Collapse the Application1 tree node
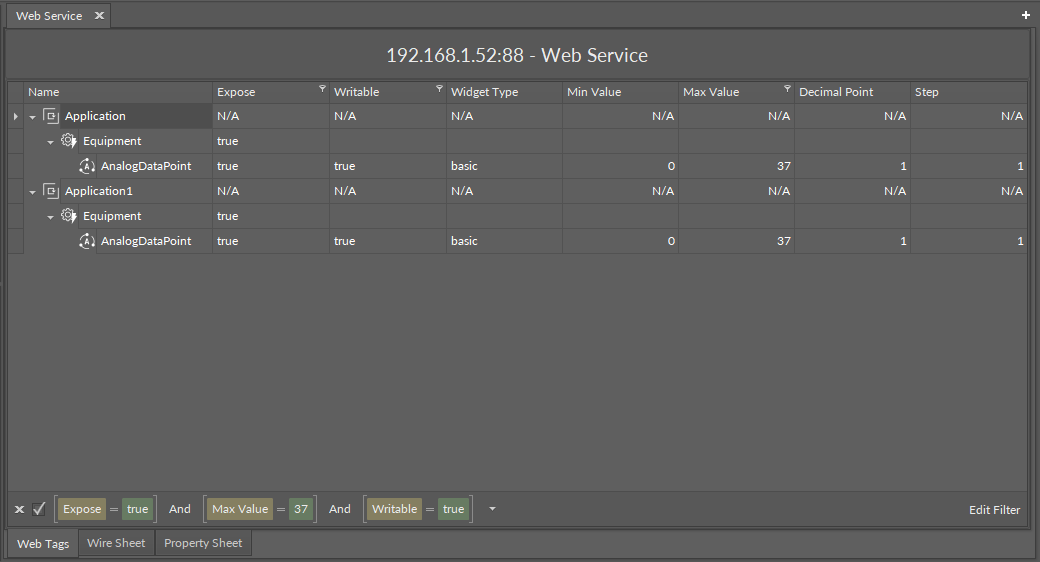The image size is (1040, 562). [32, 192]
